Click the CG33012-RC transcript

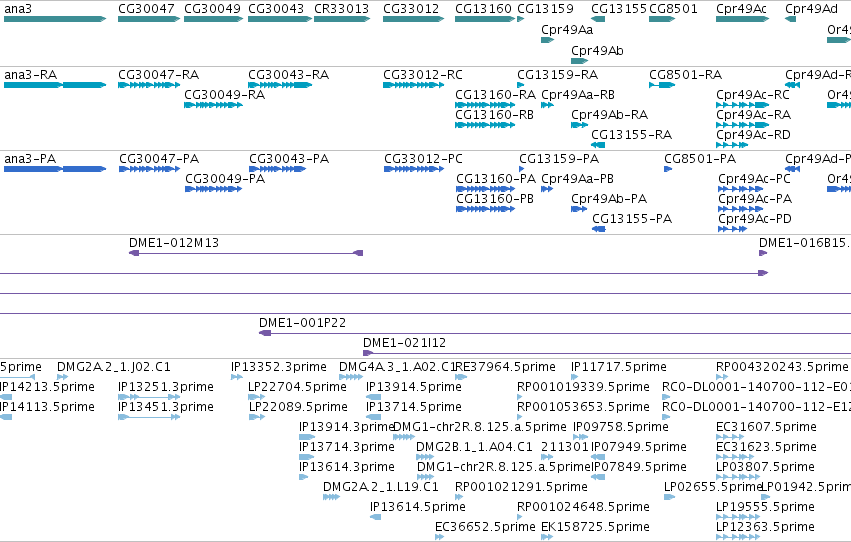click(x=414, y=85)
